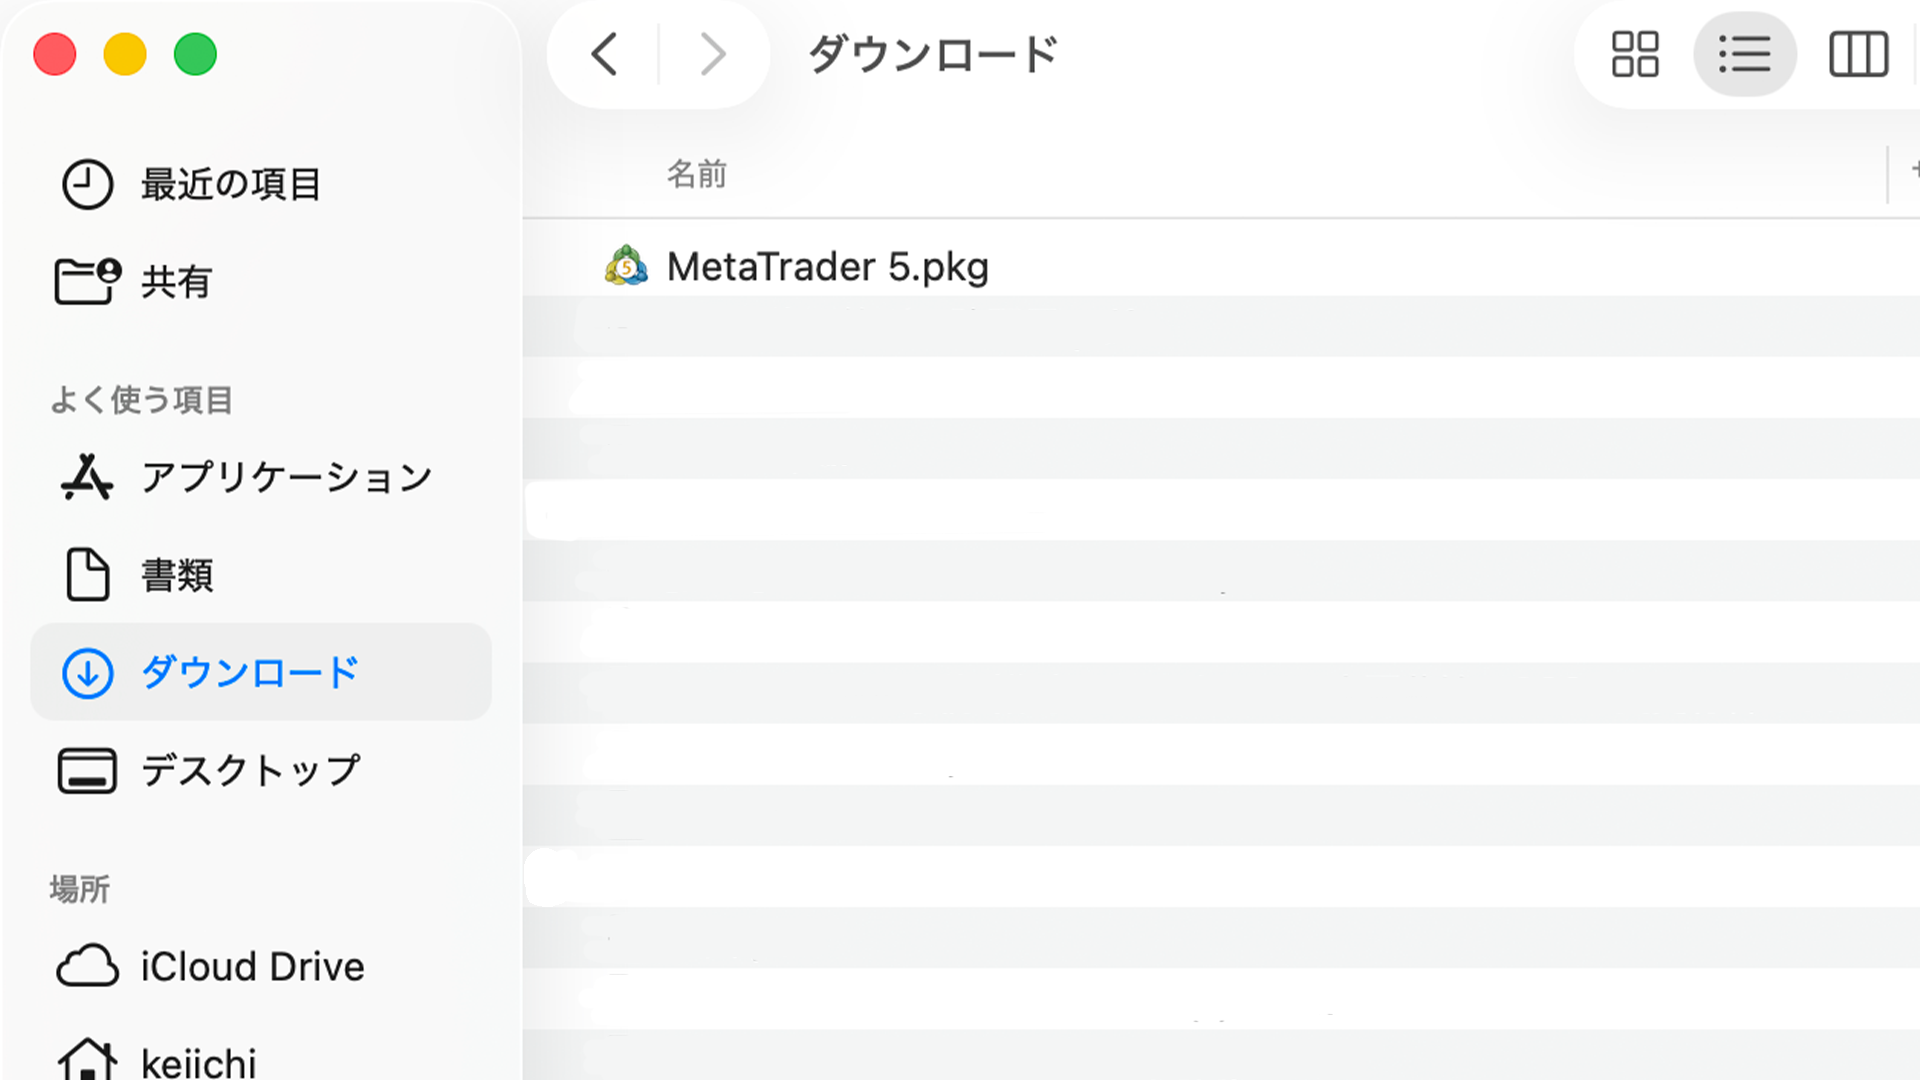This screenshot has height=1080, width=1920.
Task: Open 最近の項目 in sidebar
Action: (230, 184)
